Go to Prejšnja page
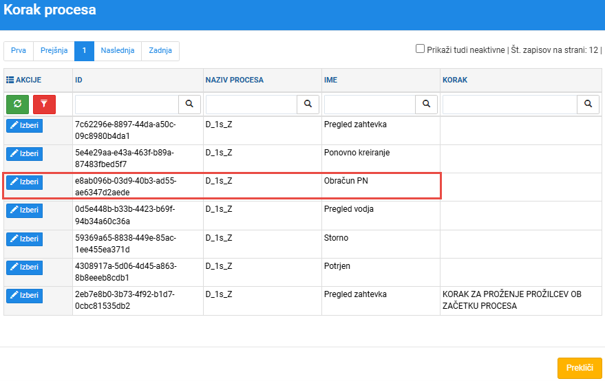 pos(54,51)
